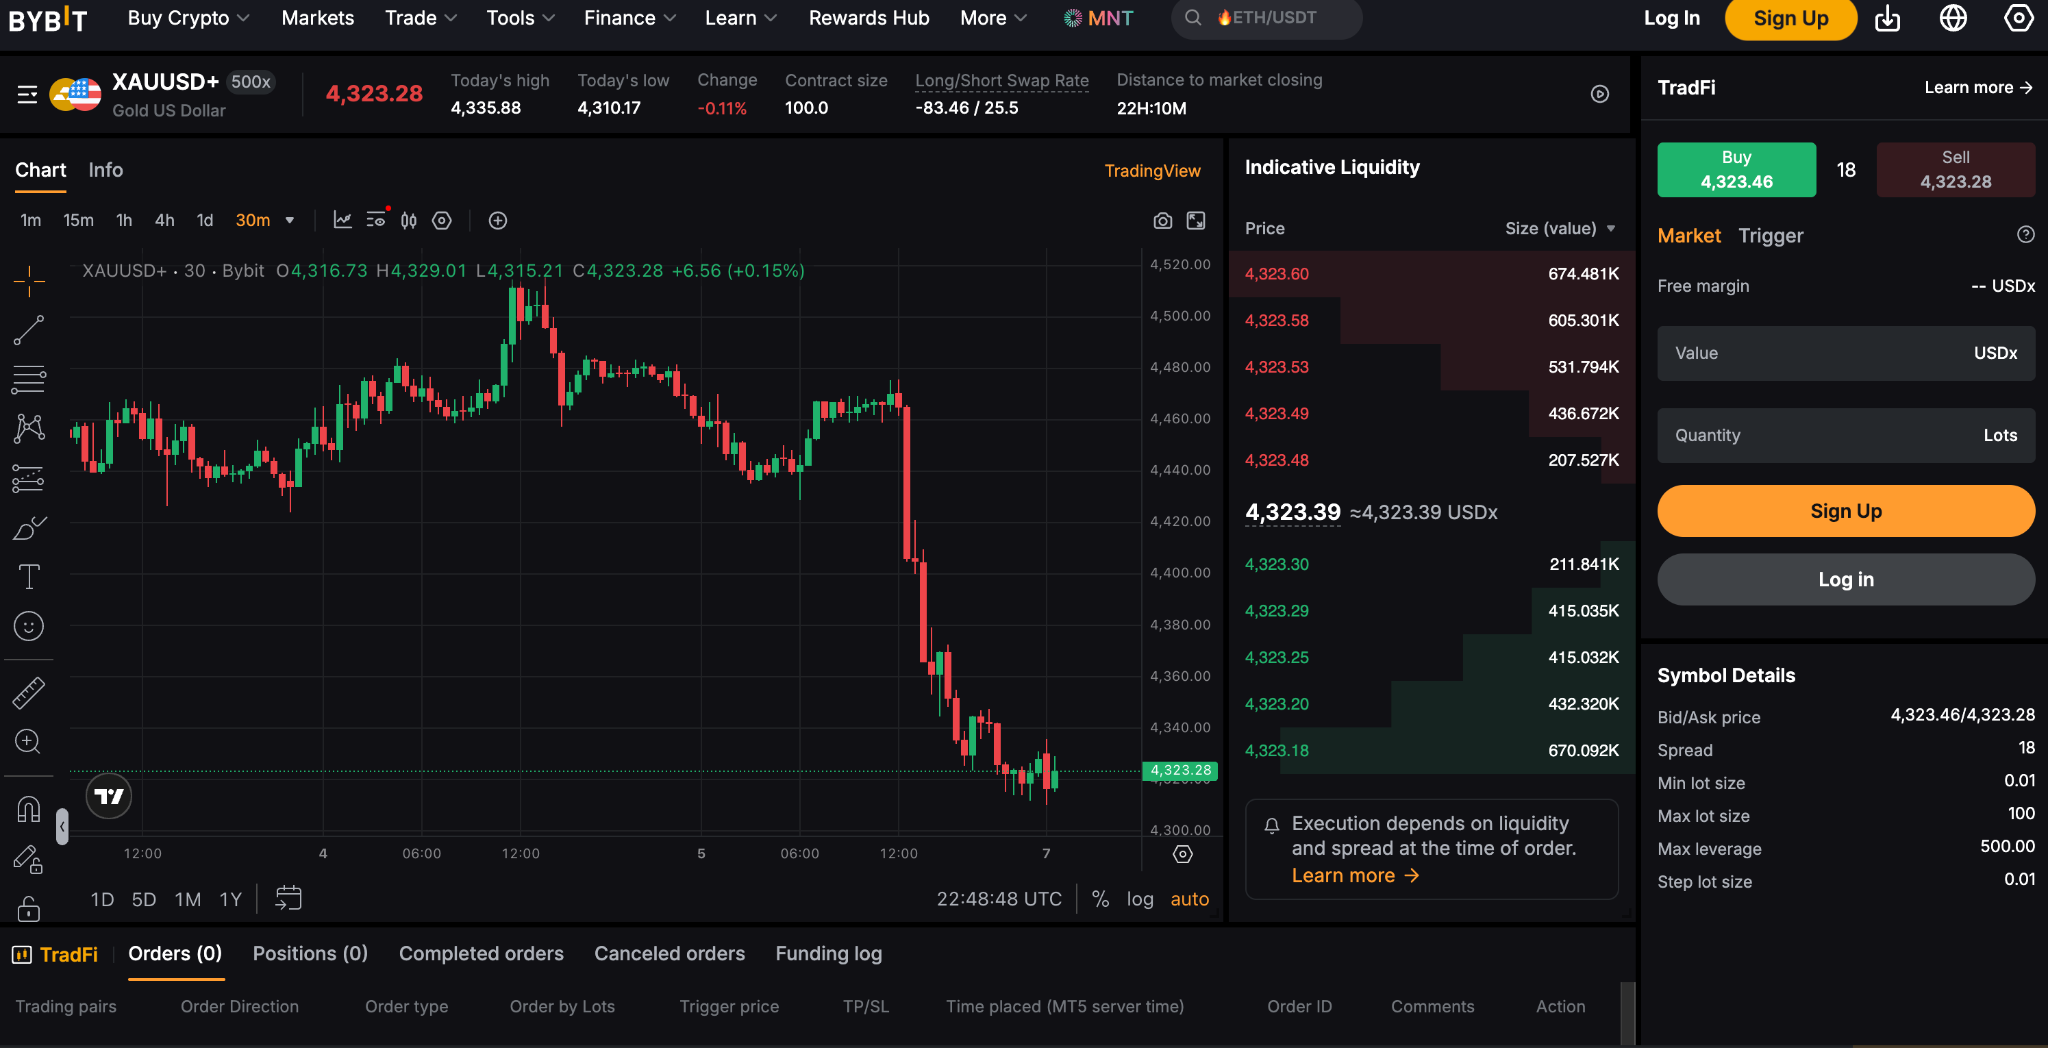Open the go to date calendar
The image size is (2048, 1048).
tap(288, 898)
